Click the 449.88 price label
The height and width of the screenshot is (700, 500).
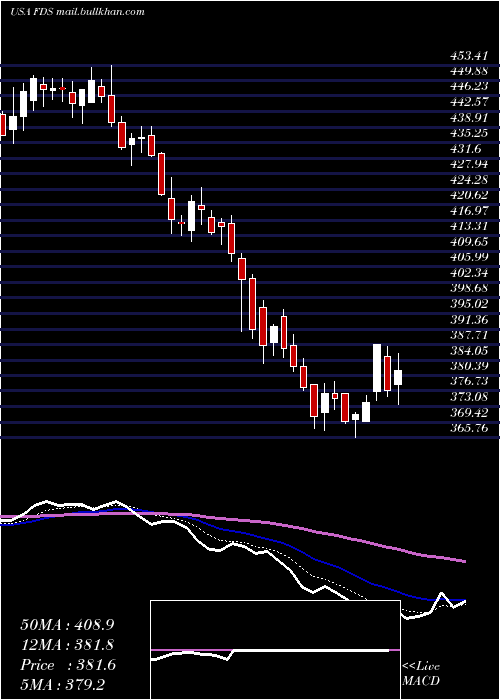pos(469,71)
